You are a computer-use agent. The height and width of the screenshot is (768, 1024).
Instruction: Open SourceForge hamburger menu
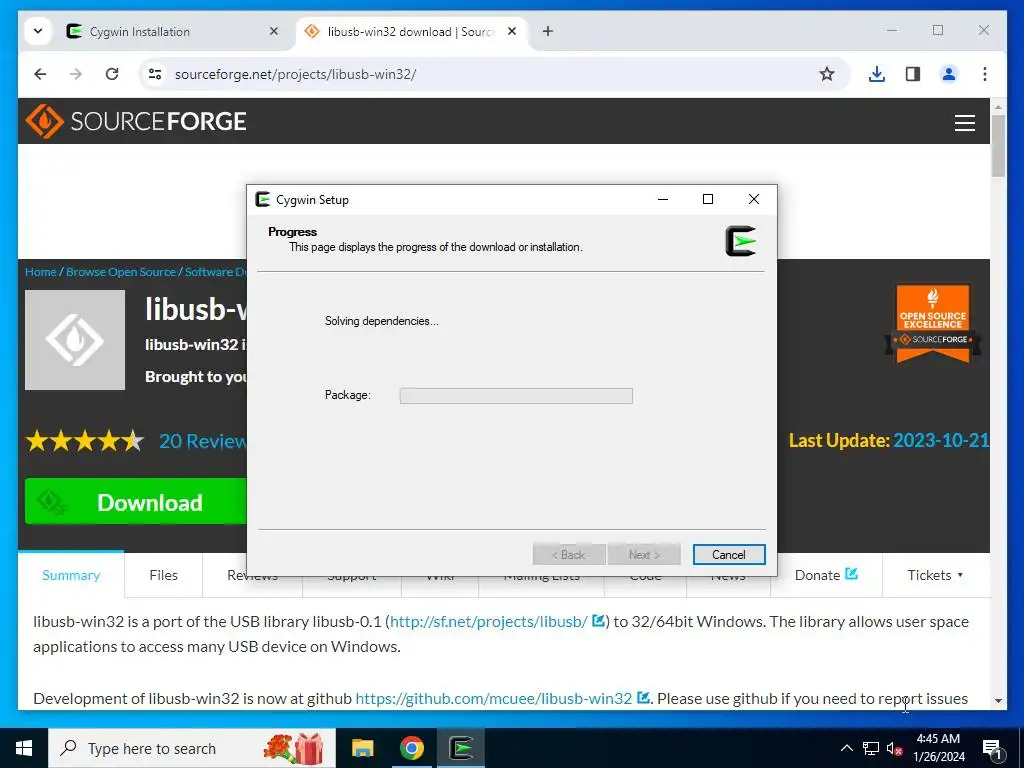[965, 123]
